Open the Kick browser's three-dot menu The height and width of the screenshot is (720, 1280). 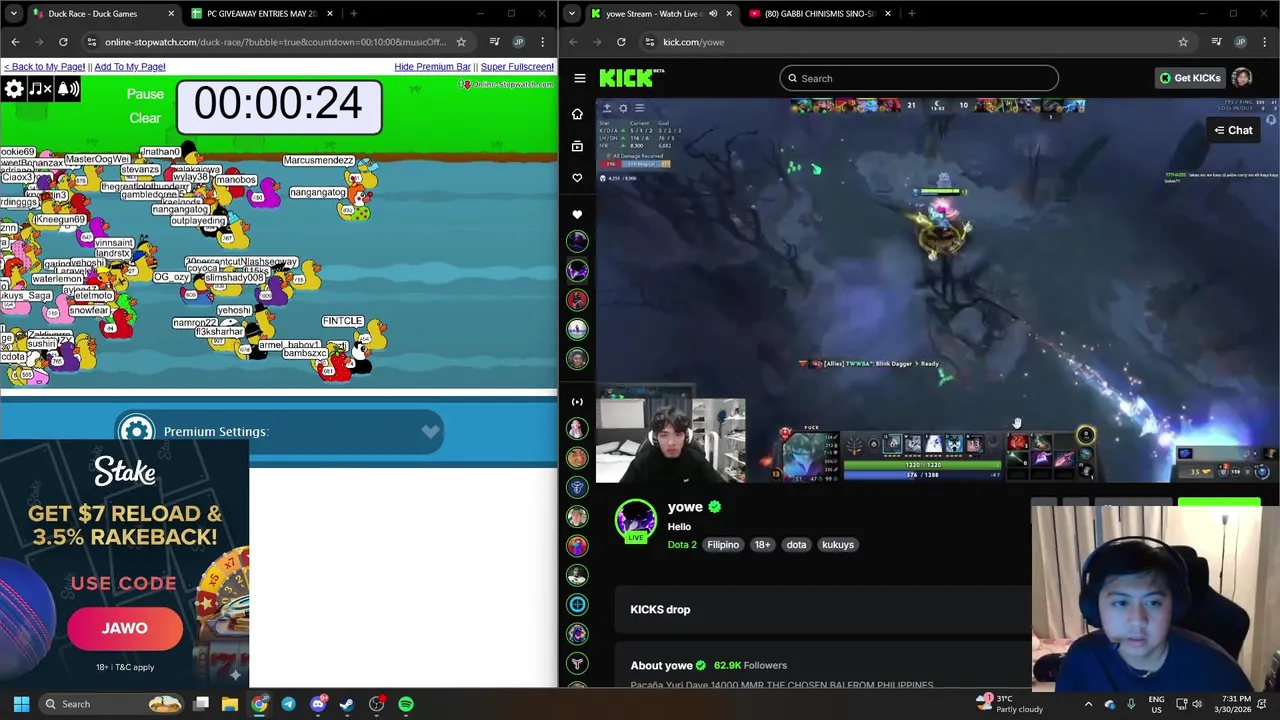(x=1264, y=42)
